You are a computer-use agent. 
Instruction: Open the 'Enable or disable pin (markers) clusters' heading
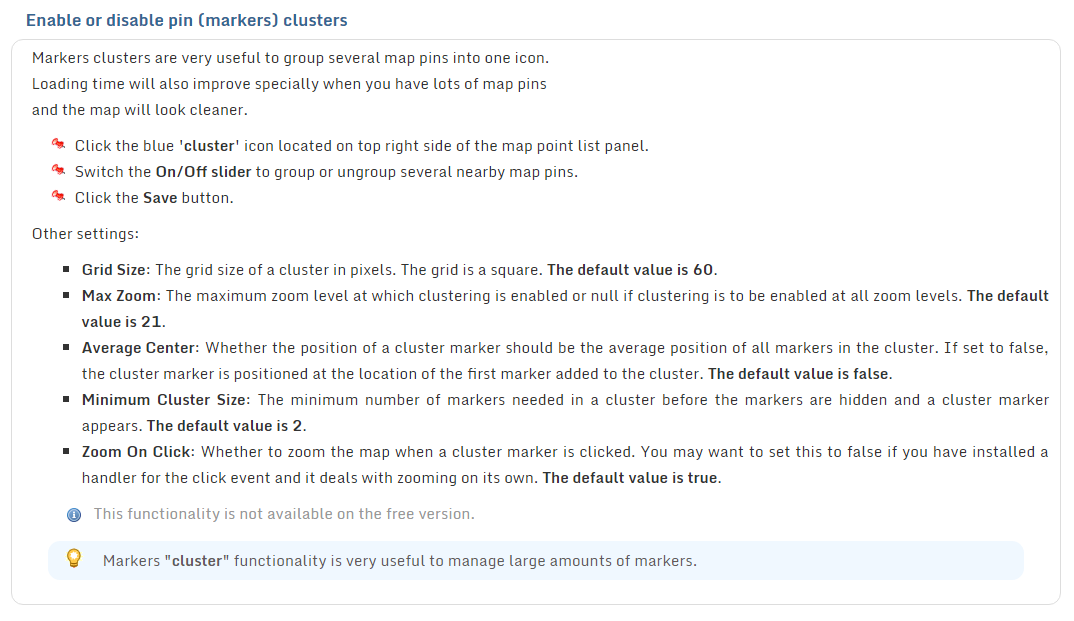click(x=186, y=21)
